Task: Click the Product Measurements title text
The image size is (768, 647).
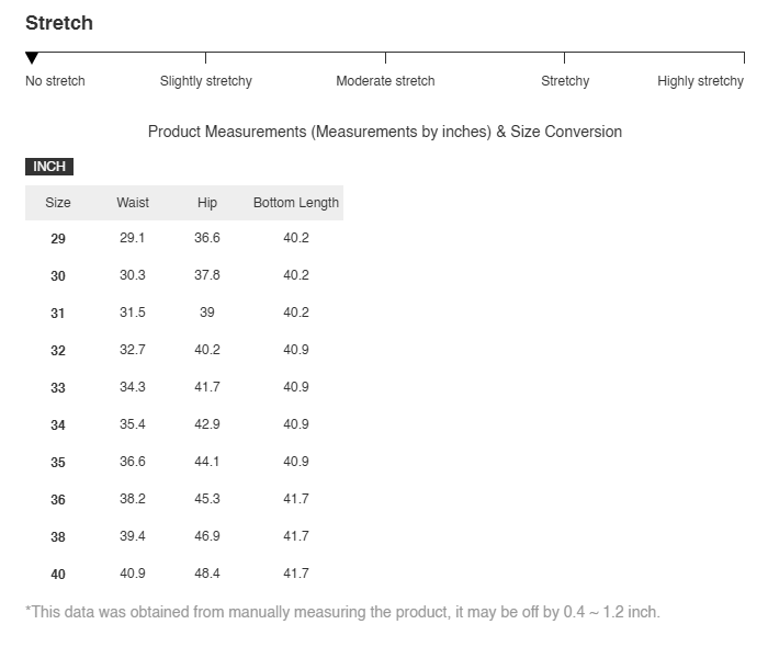Action: 385,132
